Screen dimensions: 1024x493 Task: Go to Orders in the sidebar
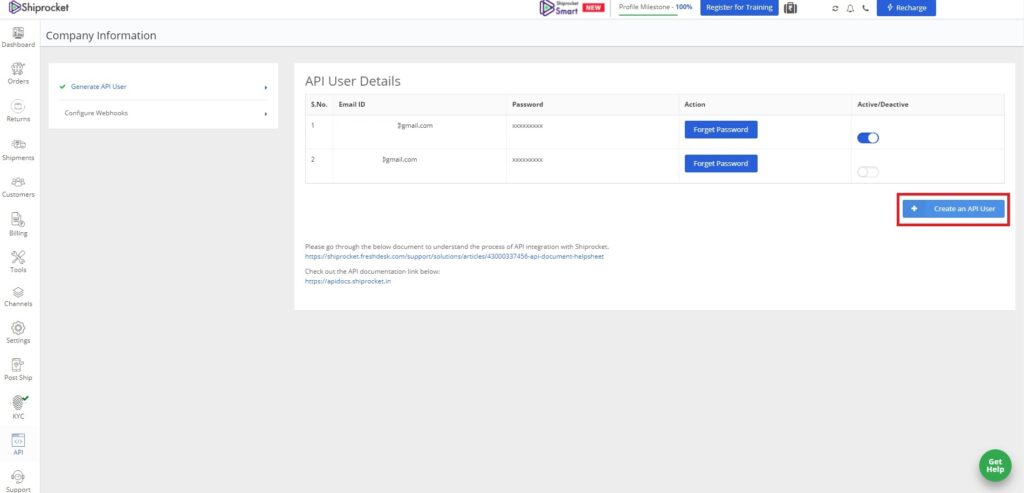click(x=18, y=69)
